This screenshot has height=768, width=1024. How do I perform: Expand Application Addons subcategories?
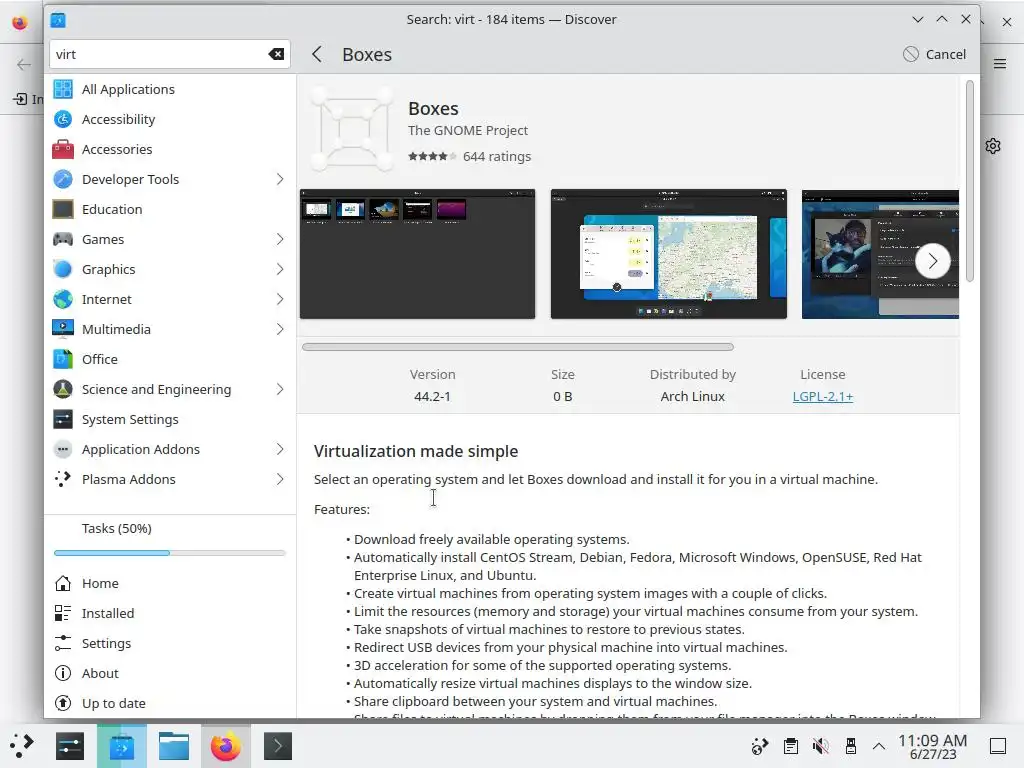tap(280, 450)
